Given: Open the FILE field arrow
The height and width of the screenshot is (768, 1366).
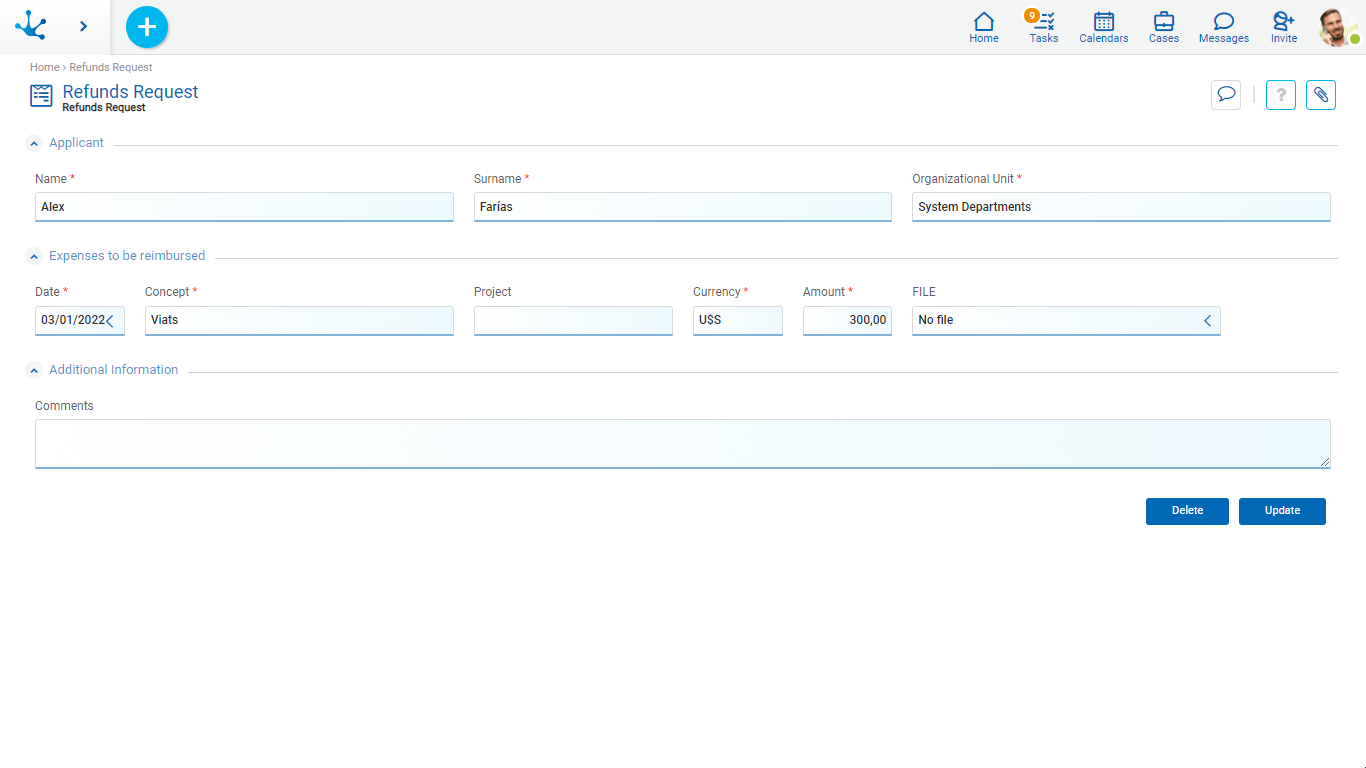Looking at the screenshot, I should pyautogui.click(x=1207, y=321).
